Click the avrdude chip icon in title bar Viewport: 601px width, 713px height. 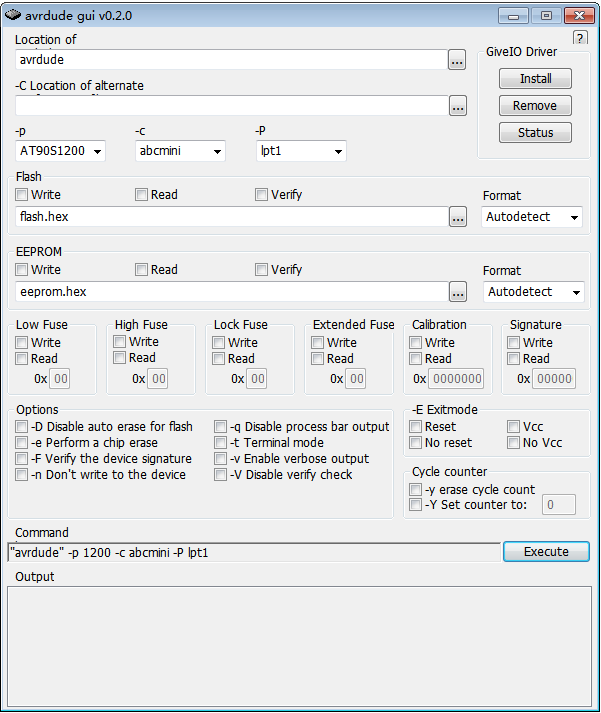pos(13,15)
